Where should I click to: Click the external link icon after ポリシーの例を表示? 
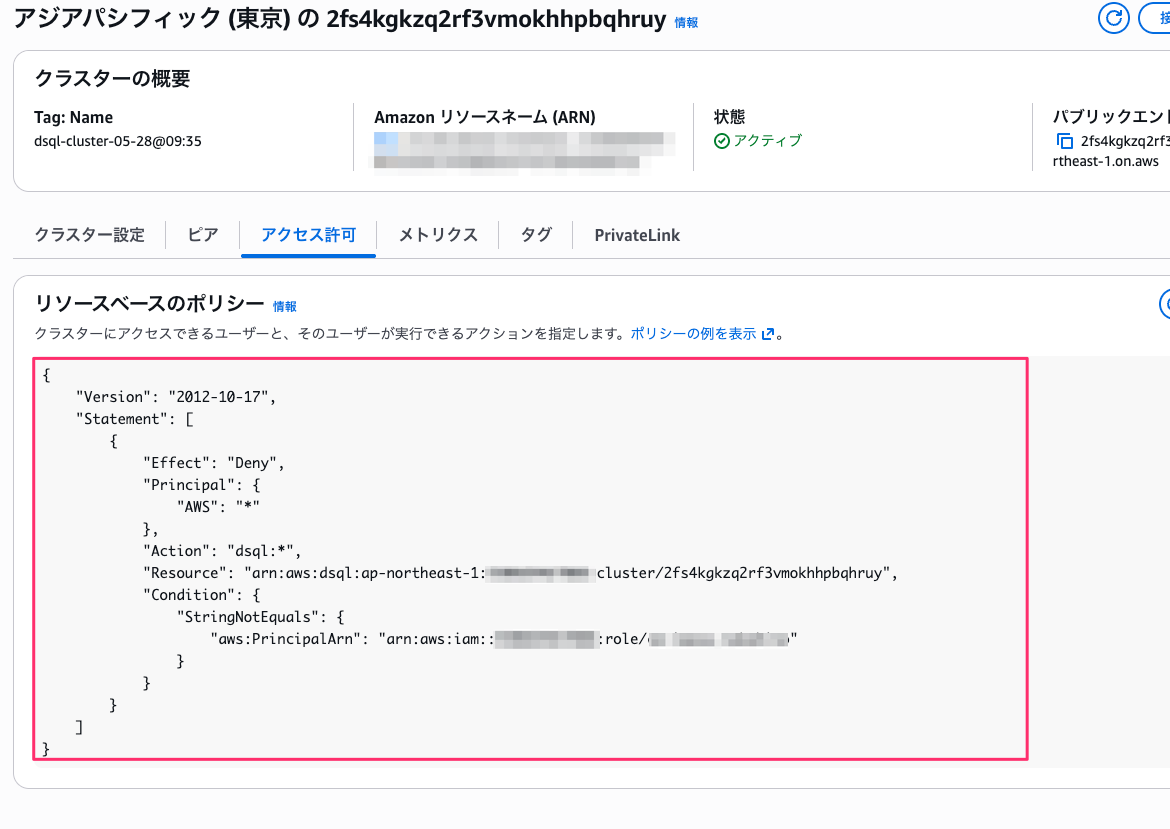click(x=768, y=334)
